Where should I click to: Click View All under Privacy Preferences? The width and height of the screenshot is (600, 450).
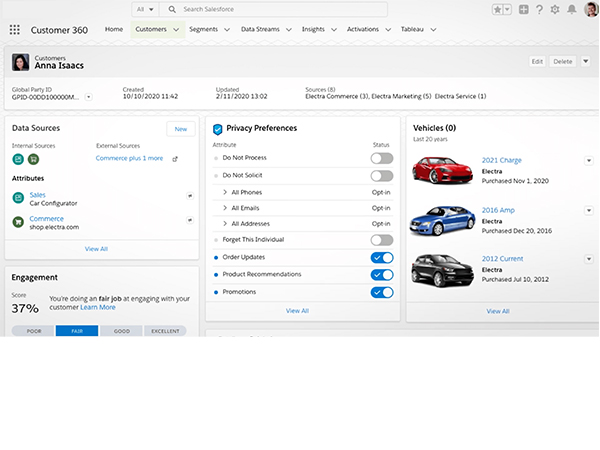click(297, 311)
